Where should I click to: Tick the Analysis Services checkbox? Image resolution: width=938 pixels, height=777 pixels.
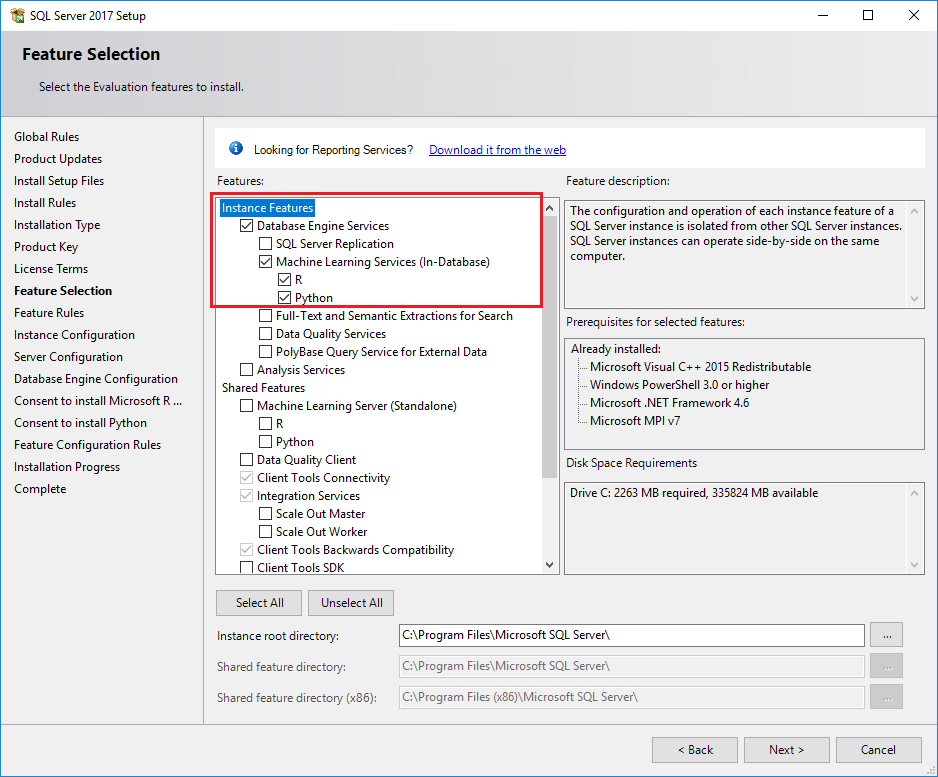point(246,370)
